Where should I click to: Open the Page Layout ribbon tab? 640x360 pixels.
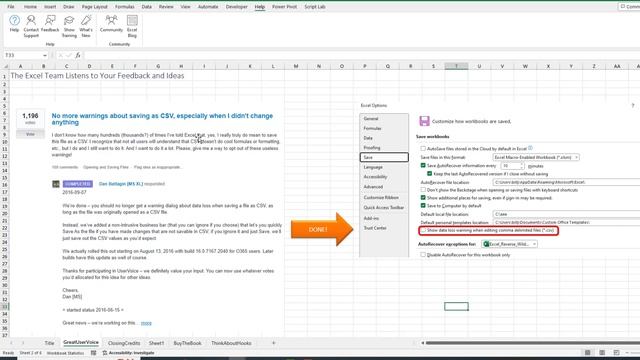[x=95, y=7]
